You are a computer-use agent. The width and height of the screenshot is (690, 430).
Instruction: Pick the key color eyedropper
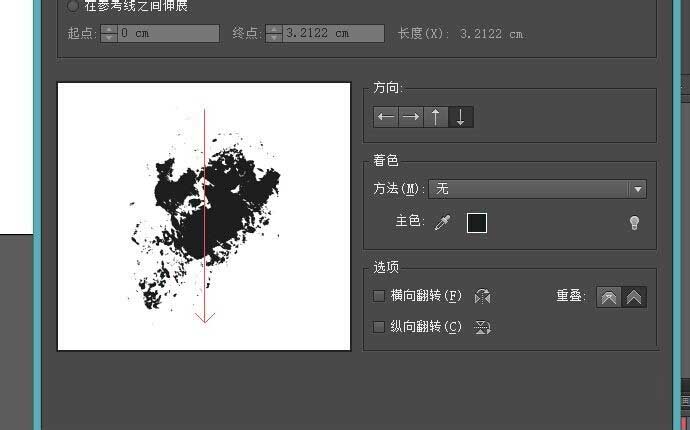(442, 223)
